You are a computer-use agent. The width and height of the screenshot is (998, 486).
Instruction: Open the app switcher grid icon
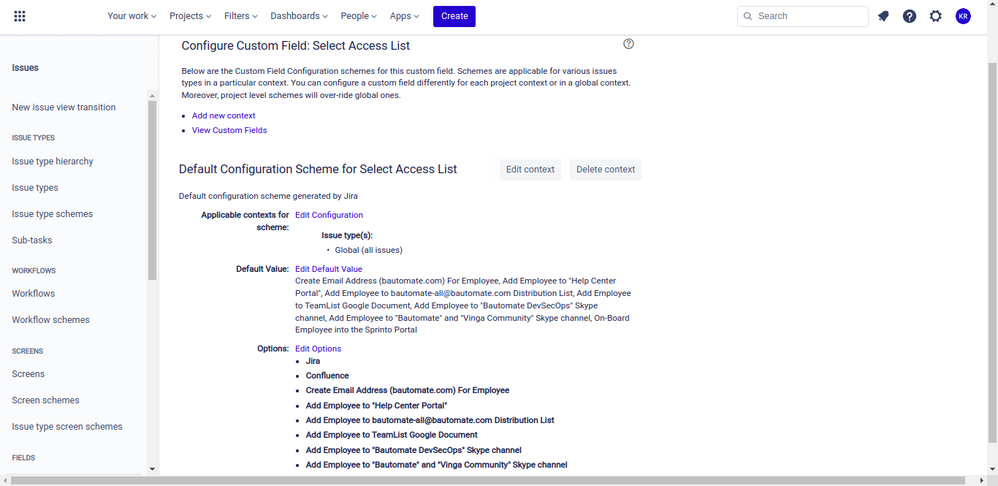pyautogui.click(x=20, y=16)
